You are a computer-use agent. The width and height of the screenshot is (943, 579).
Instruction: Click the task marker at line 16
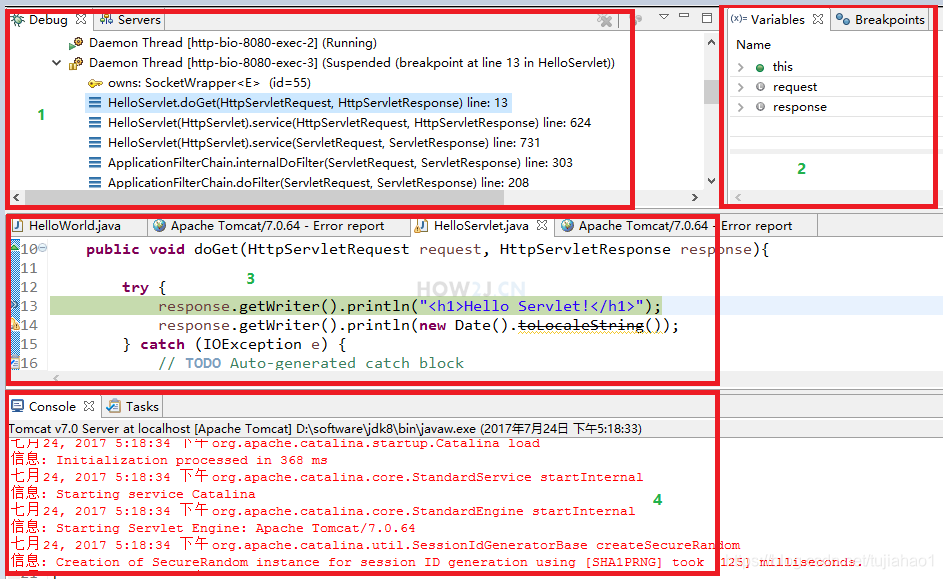click(15, 363)
